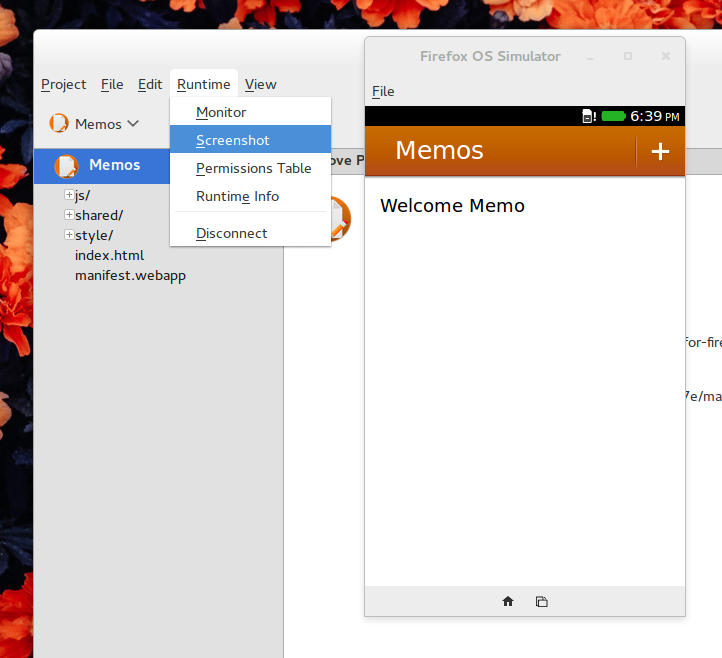Tap the simulator home button
722x658 pixels.
[x=508, y=601]
